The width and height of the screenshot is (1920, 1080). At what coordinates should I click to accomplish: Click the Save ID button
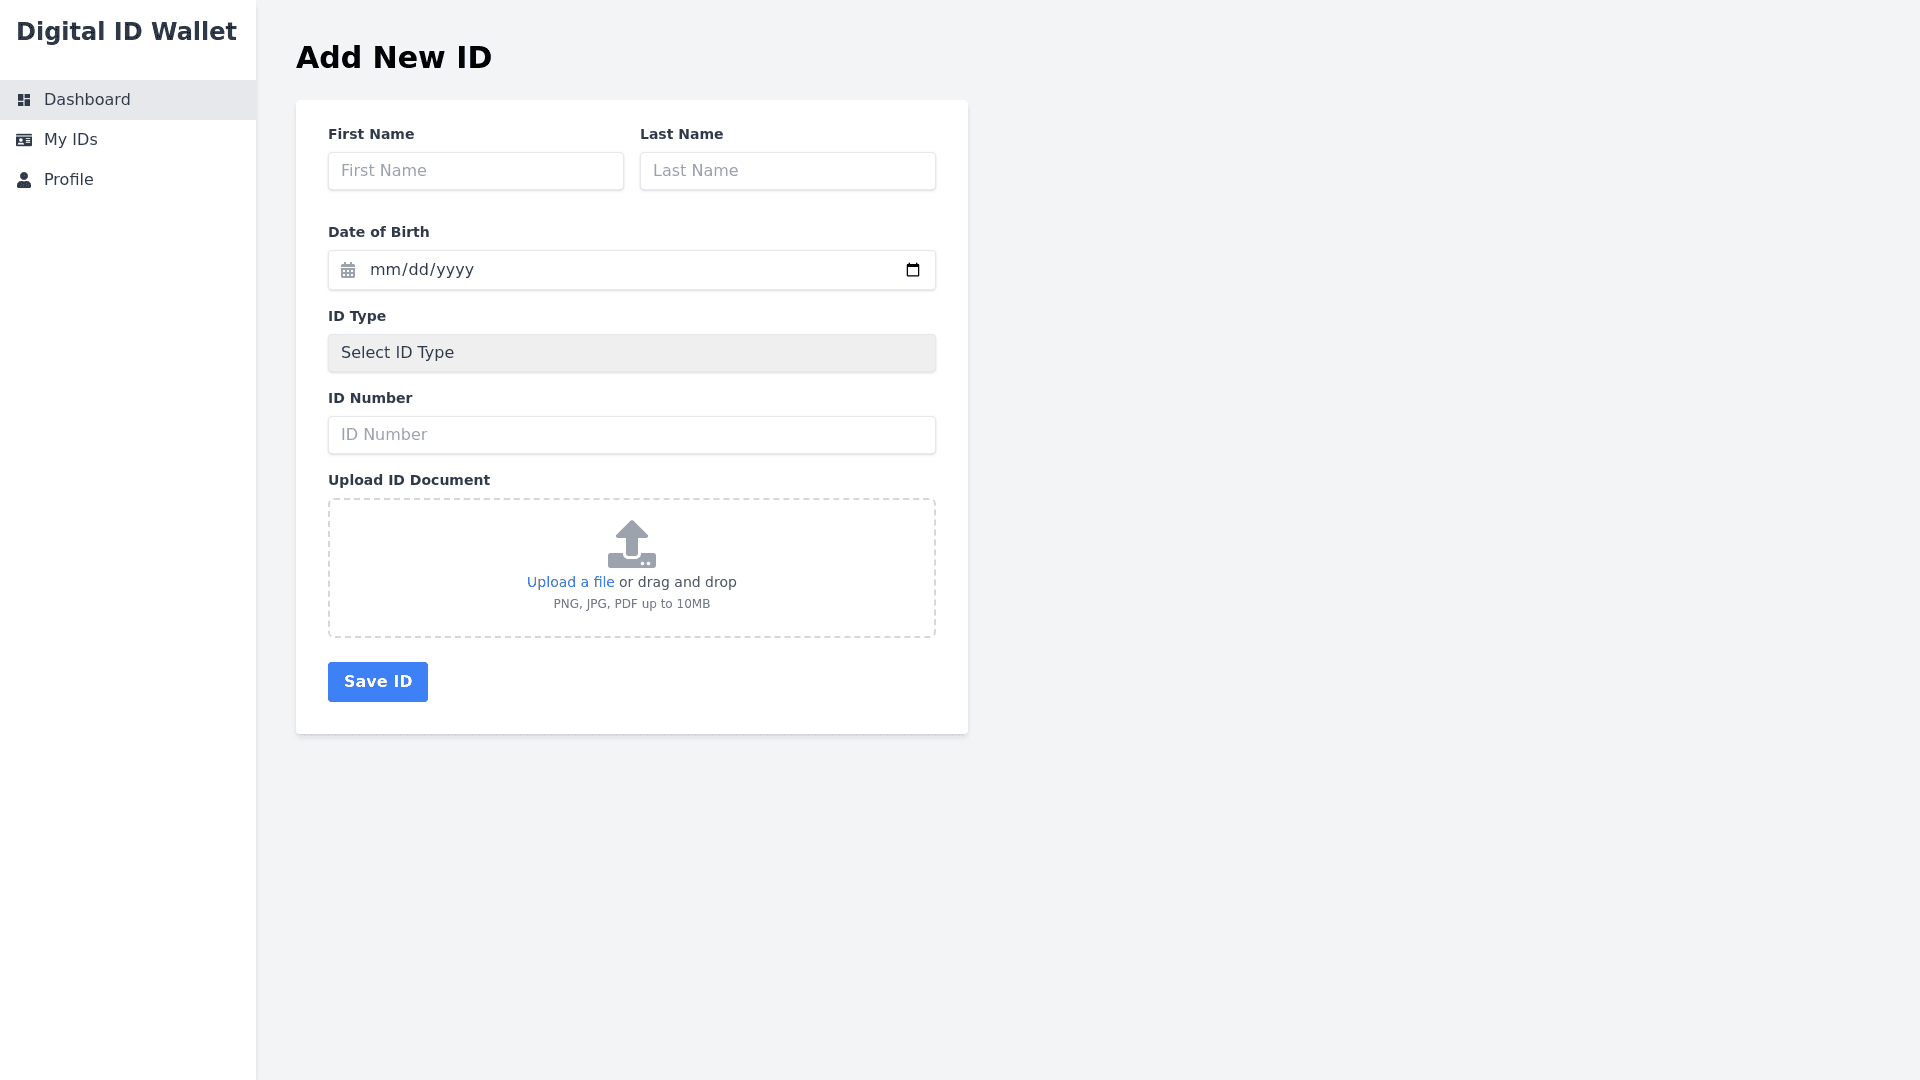(x=378, y=682)
